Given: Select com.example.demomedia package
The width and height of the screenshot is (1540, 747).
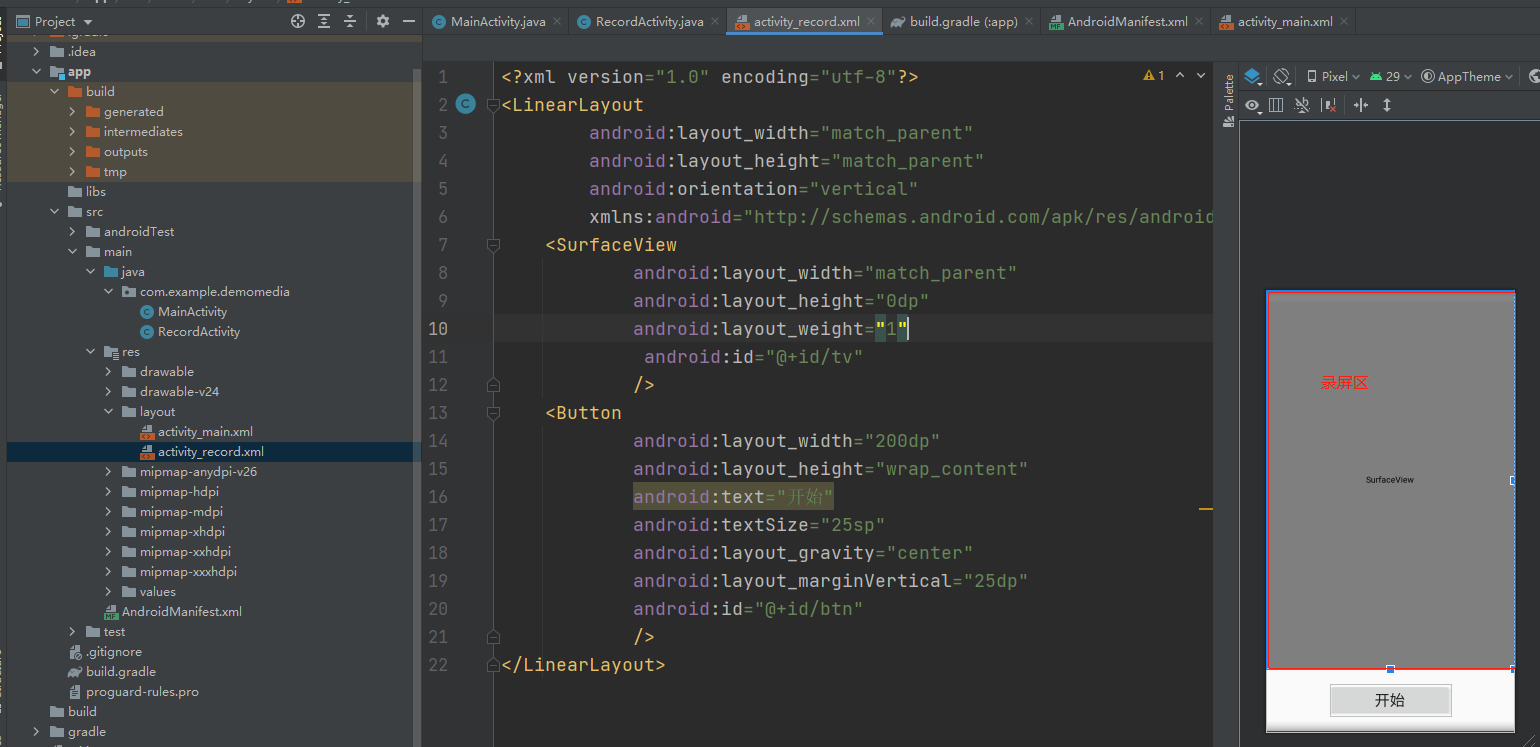Looking at the screenshot, I should 206,292.
